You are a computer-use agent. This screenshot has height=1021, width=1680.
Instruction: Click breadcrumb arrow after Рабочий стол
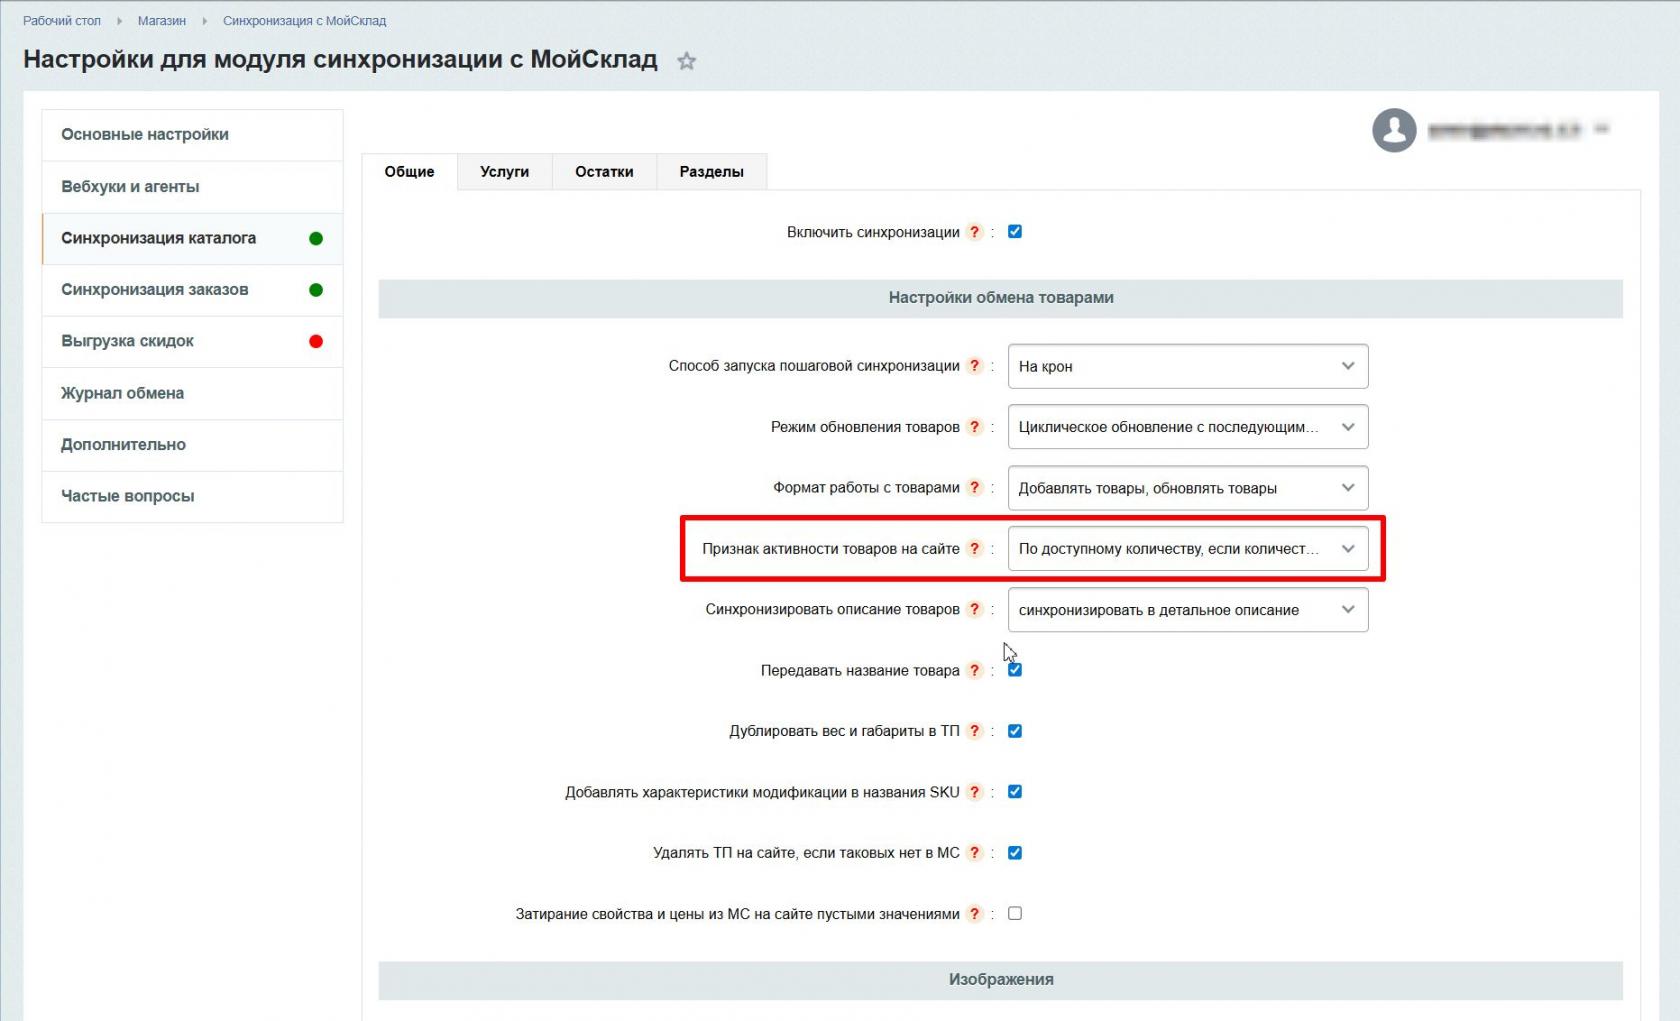(119, 21)
